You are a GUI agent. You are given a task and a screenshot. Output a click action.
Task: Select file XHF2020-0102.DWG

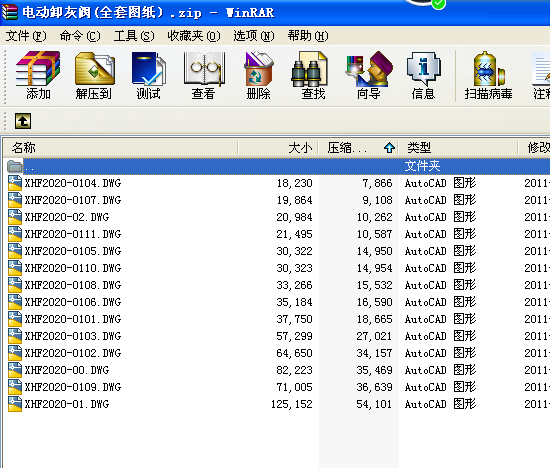coord(73,353)
